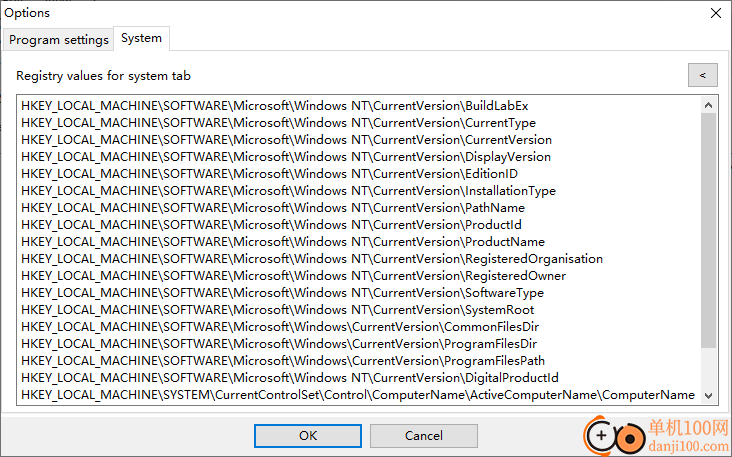Click the '<' collapse button
The height and width of the screenshot is (457, 732).
[703, 75]
